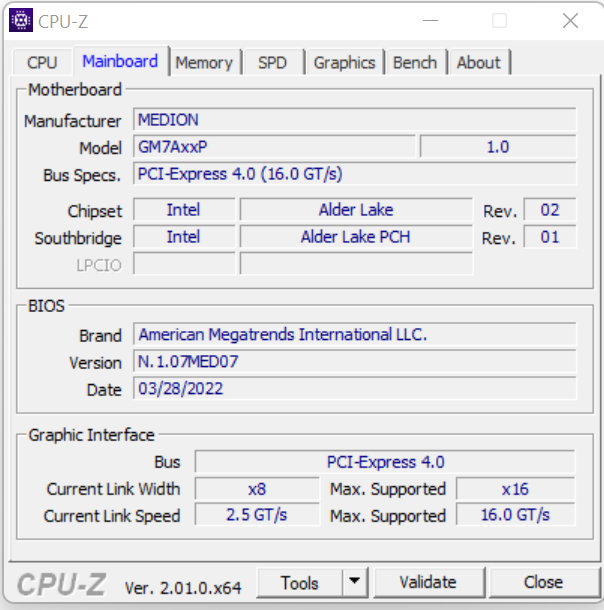Switch to the CPU tab
Viewport: 604px width, 610px height.
(42, 62)
